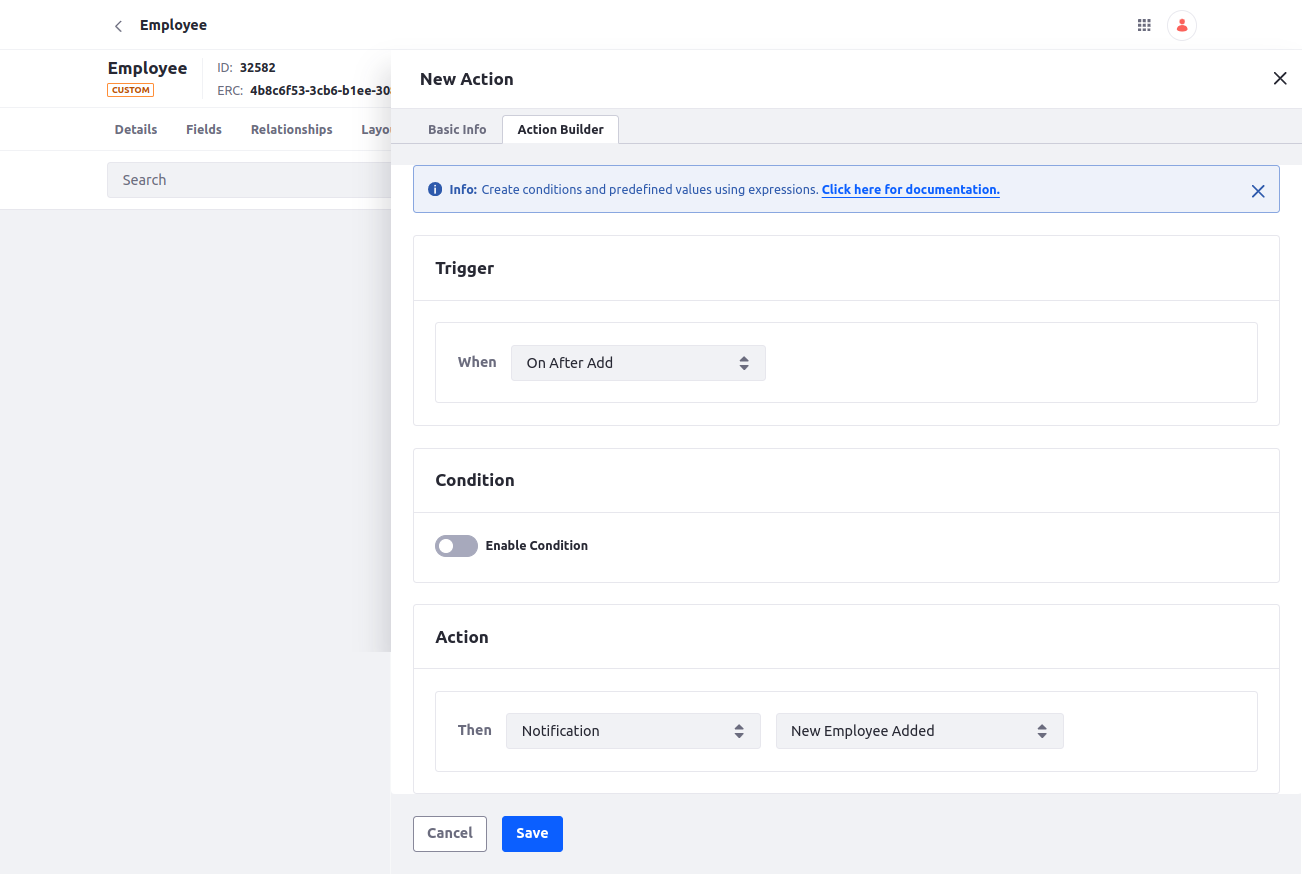Viewport: 1302px width, 874px height.
Task: Open the applications grid menu
Action: click(1144, 26)
